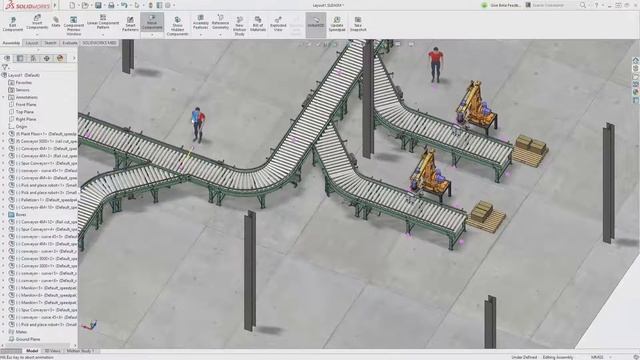Select the 3D Views bottom tab
Viewport: 640px width, 360px height.
tap(52, 351)
